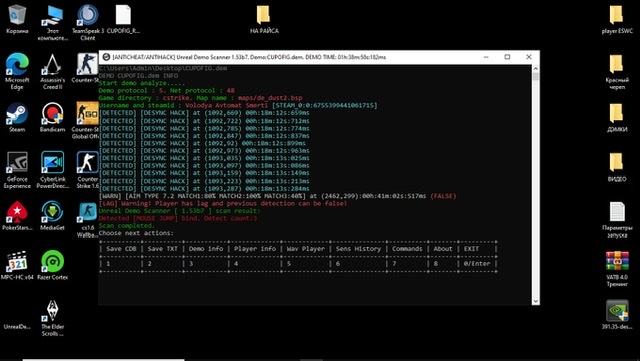Click the scanner window's scroll down arrow
640x361 pixels.
(x=535, y=301)
